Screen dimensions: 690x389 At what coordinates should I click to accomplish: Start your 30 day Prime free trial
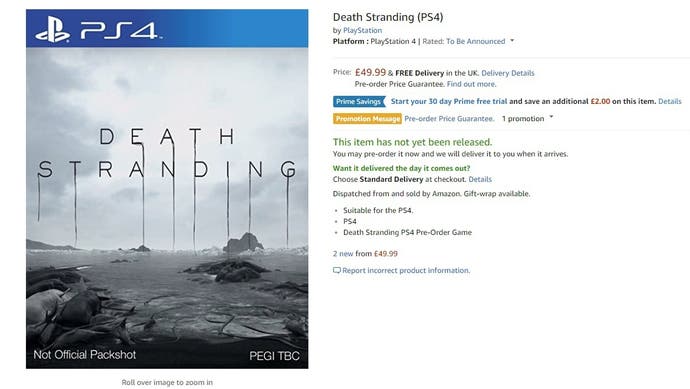pos(449,101)
